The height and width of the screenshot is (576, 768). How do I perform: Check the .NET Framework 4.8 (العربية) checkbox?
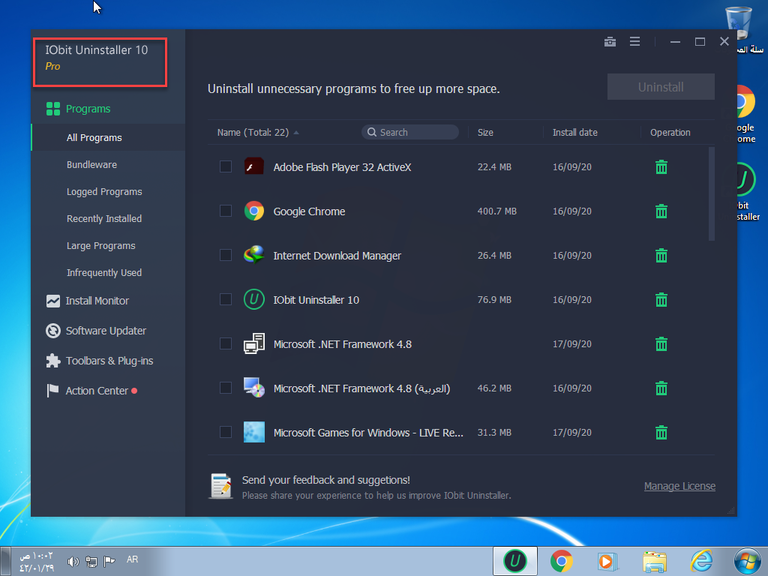(x=226, y=388)
